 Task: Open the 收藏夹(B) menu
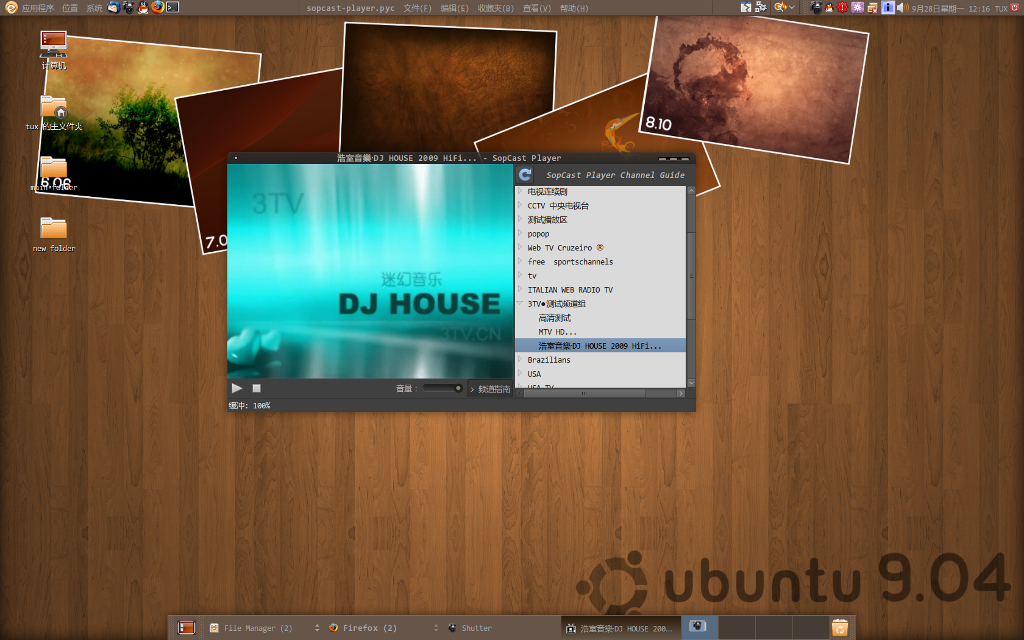tap(496, 8)
